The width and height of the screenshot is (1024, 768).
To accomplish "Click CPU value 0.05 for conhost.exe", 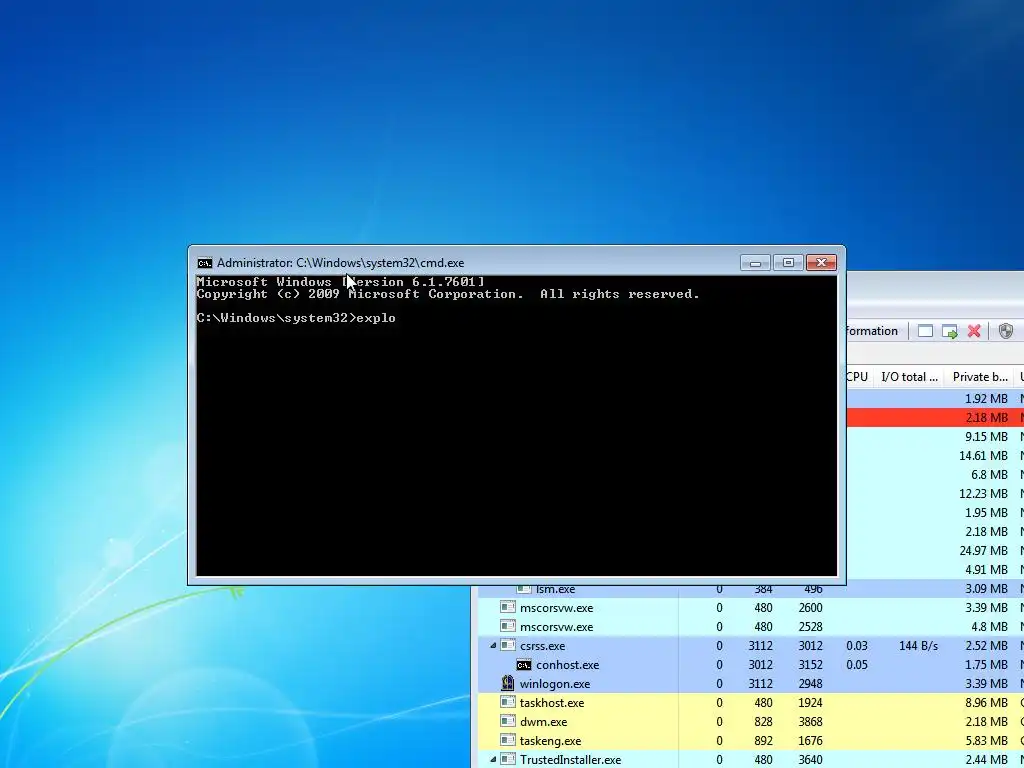I will 857,665.
